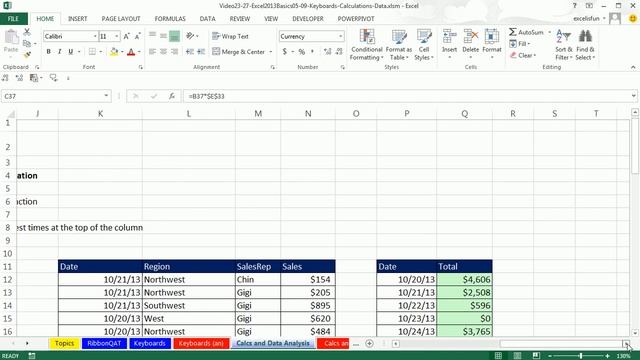Switch to Page Layout view icon
This screenshot has height=360, width=640.
[x=517, y=356]
